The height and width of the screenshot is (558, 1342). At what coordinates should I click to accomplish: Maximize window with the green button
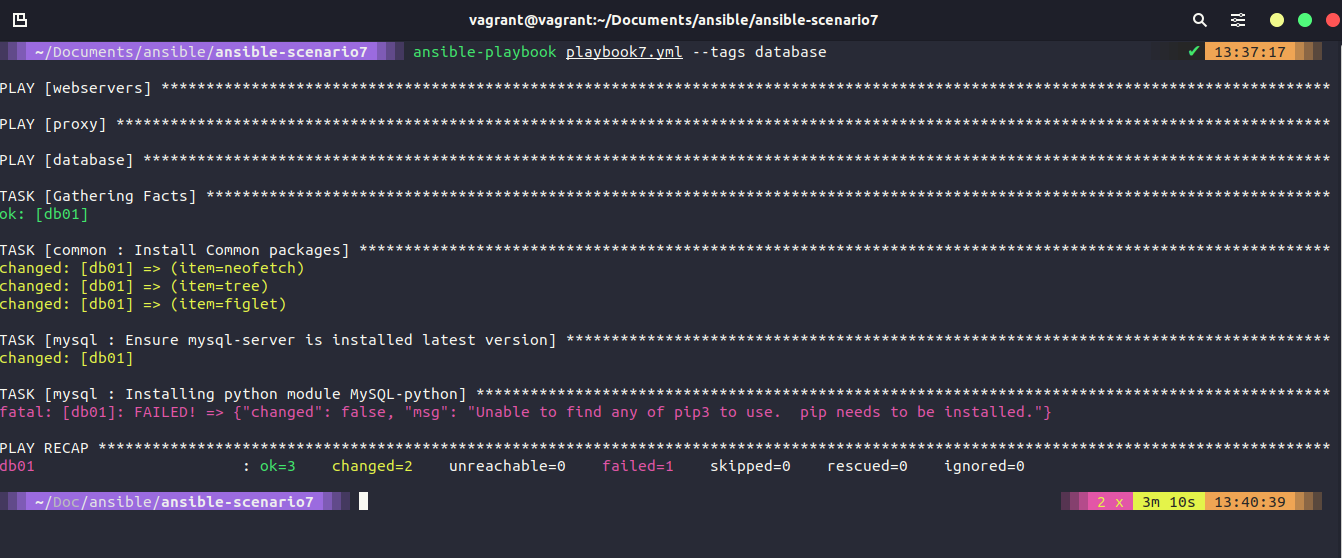pos(1304,20)
